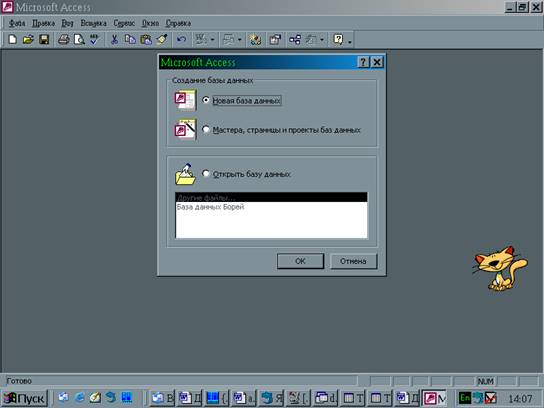Image resolution: width=544 pixels, height=408 pixels.
Task: Click the New database toolbar icon
Action: 12,40
